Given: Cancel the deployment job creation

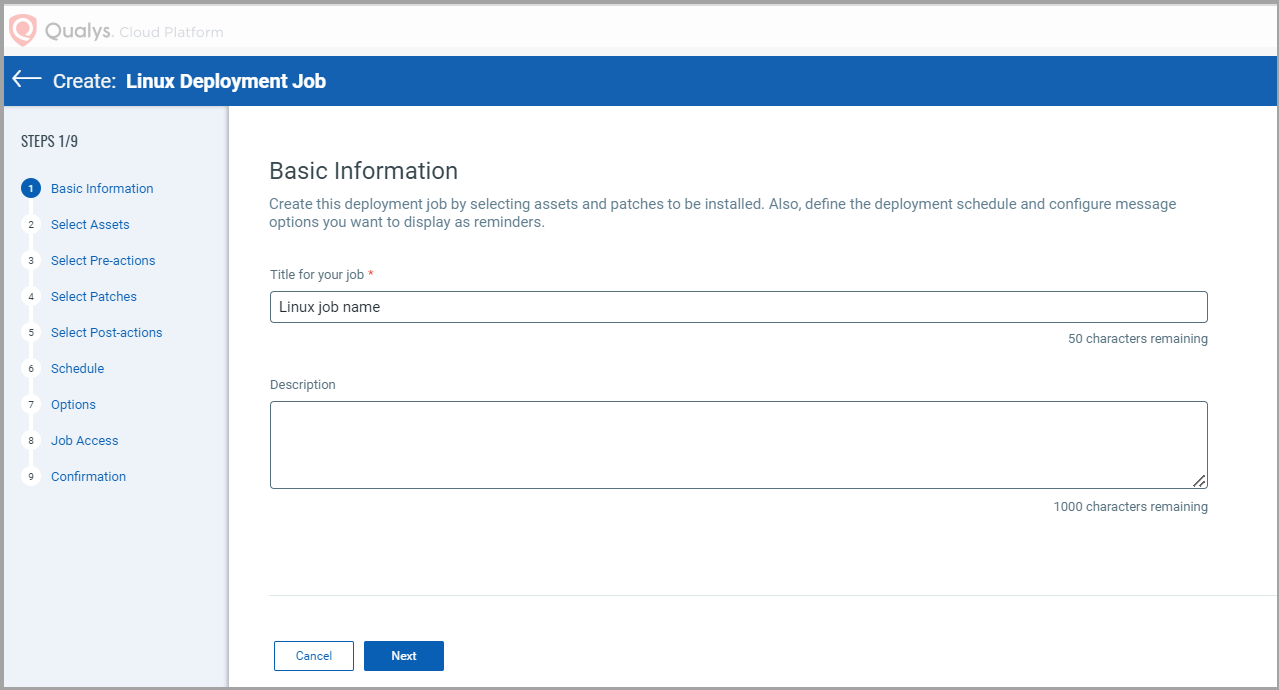Looking at the screenshot, I should click(313, 656).
